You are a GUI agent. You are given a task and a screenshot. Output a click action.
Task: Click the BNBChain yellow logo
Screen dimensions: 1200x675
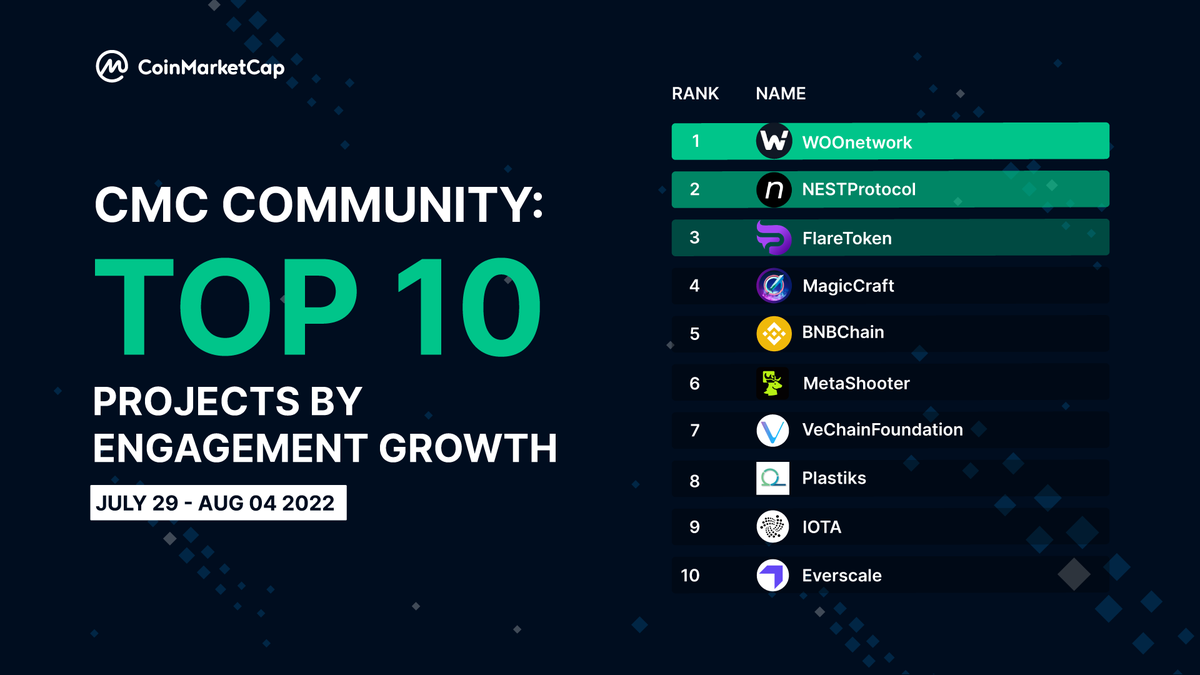click(774, 333)
